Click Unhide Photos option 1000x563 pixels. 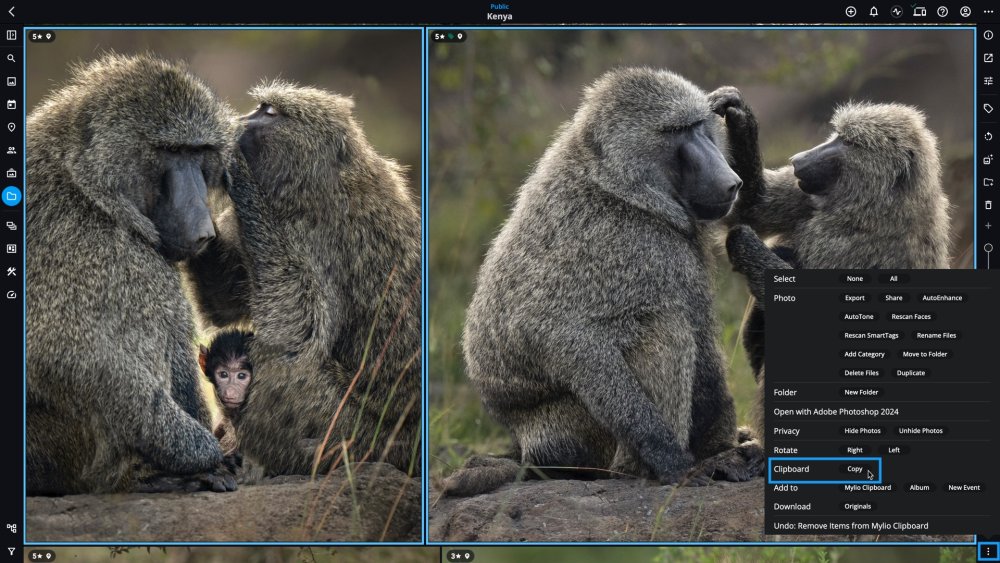[920, 431]
